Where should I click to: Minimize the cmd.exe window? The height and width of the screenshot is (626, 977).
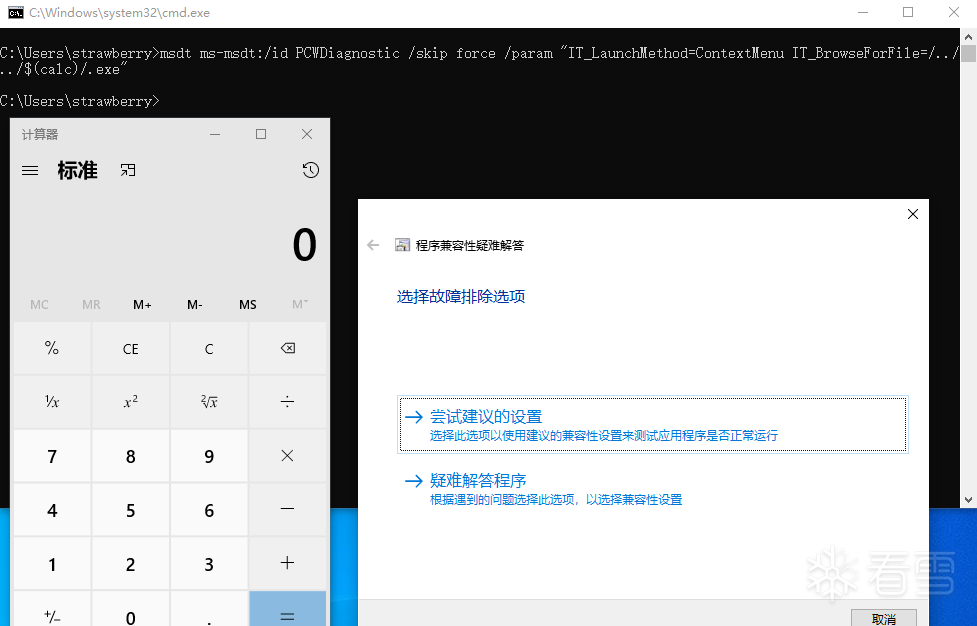pos(863,12)
